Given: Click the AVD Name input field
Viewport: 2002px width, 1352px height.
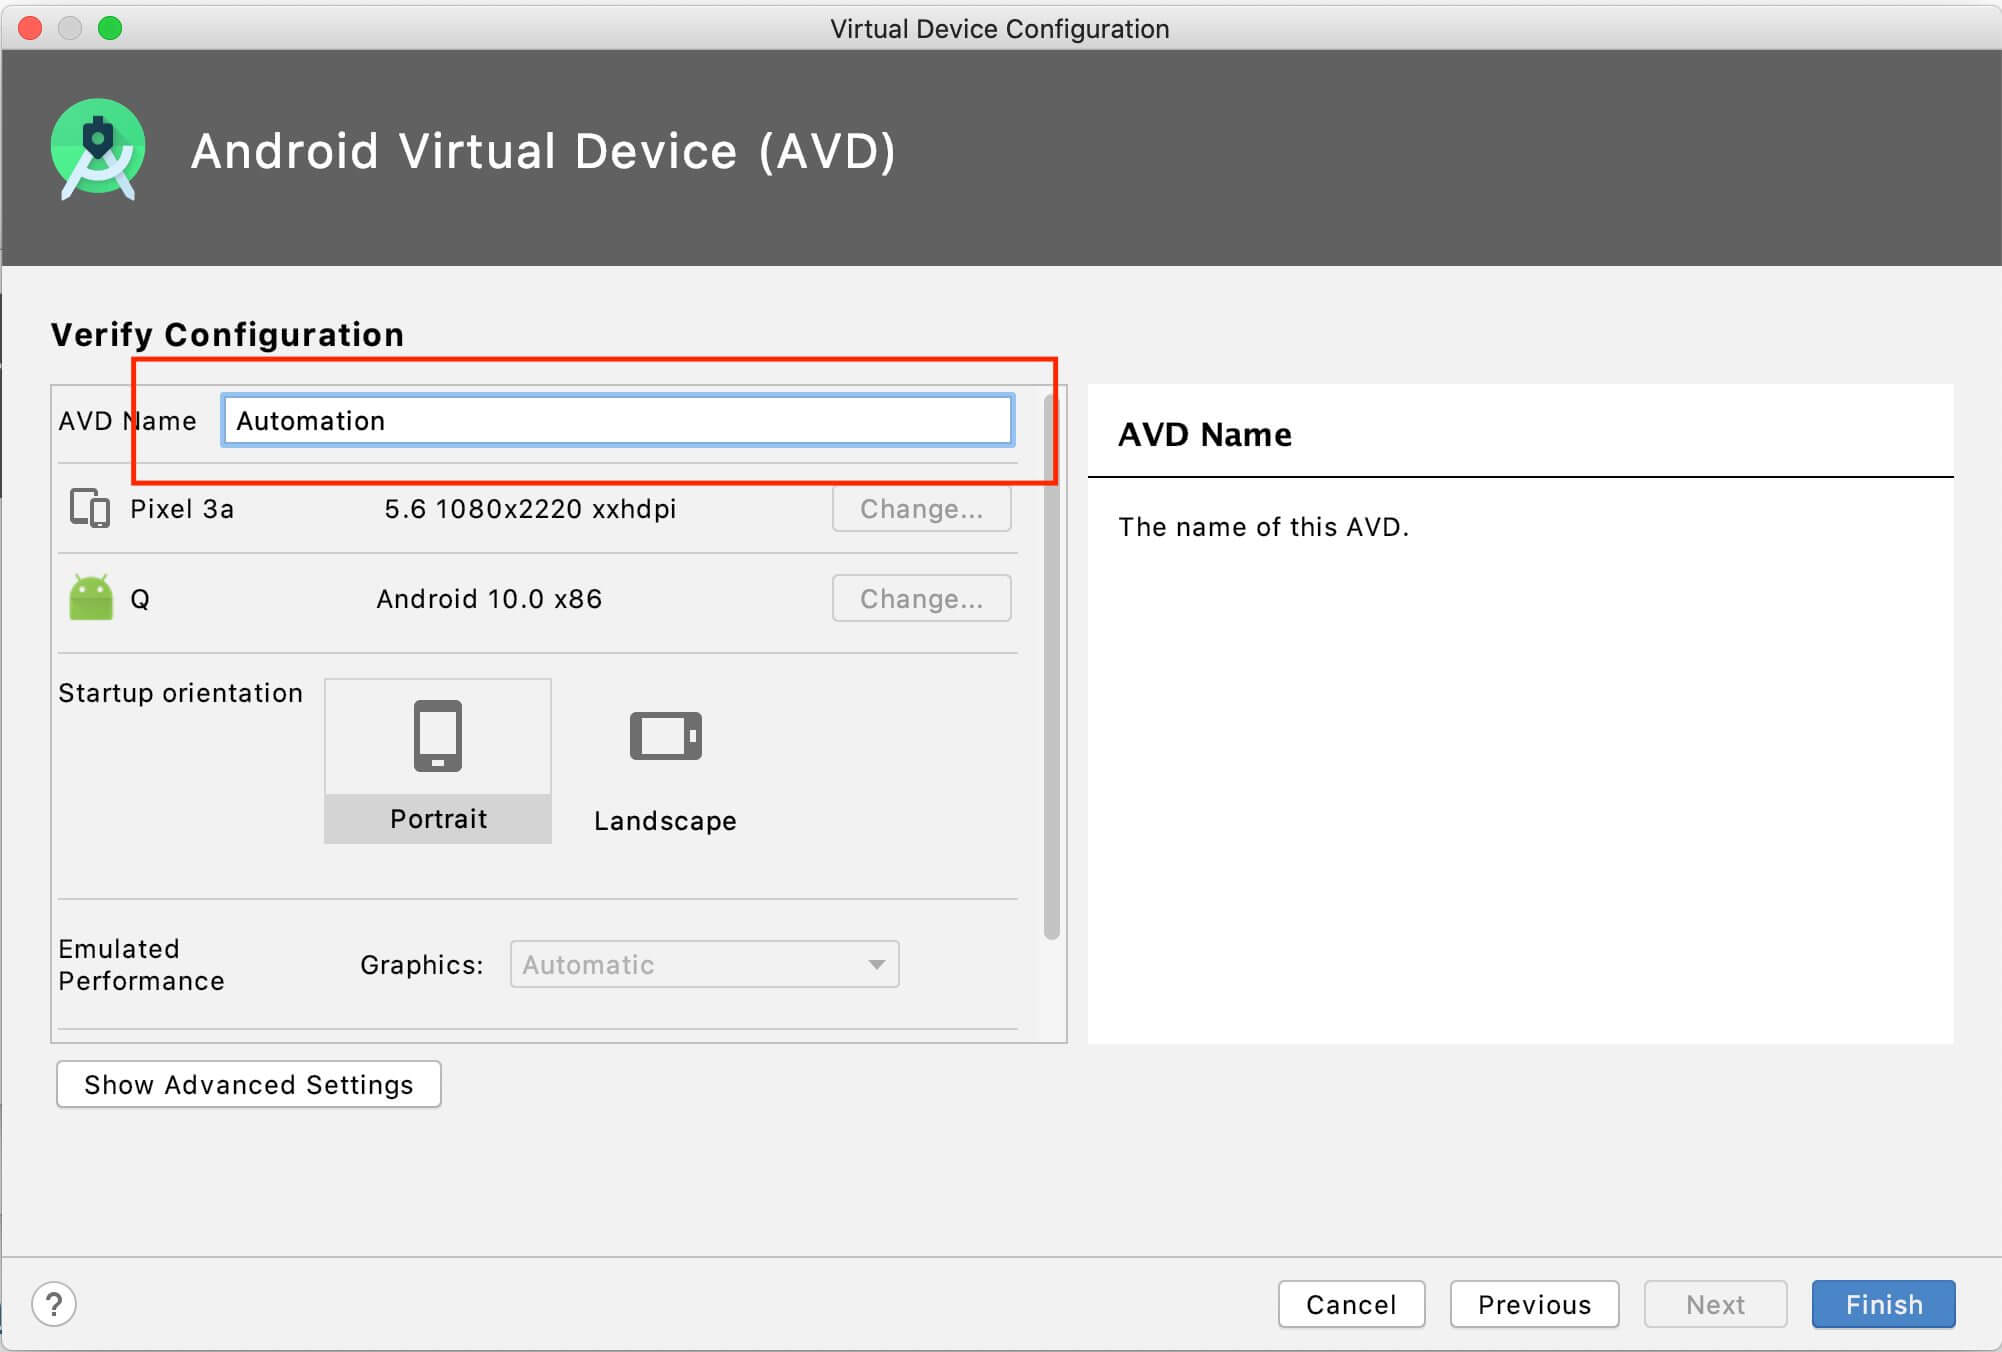Looking at the screenshot, I should [x=616, y=421].
